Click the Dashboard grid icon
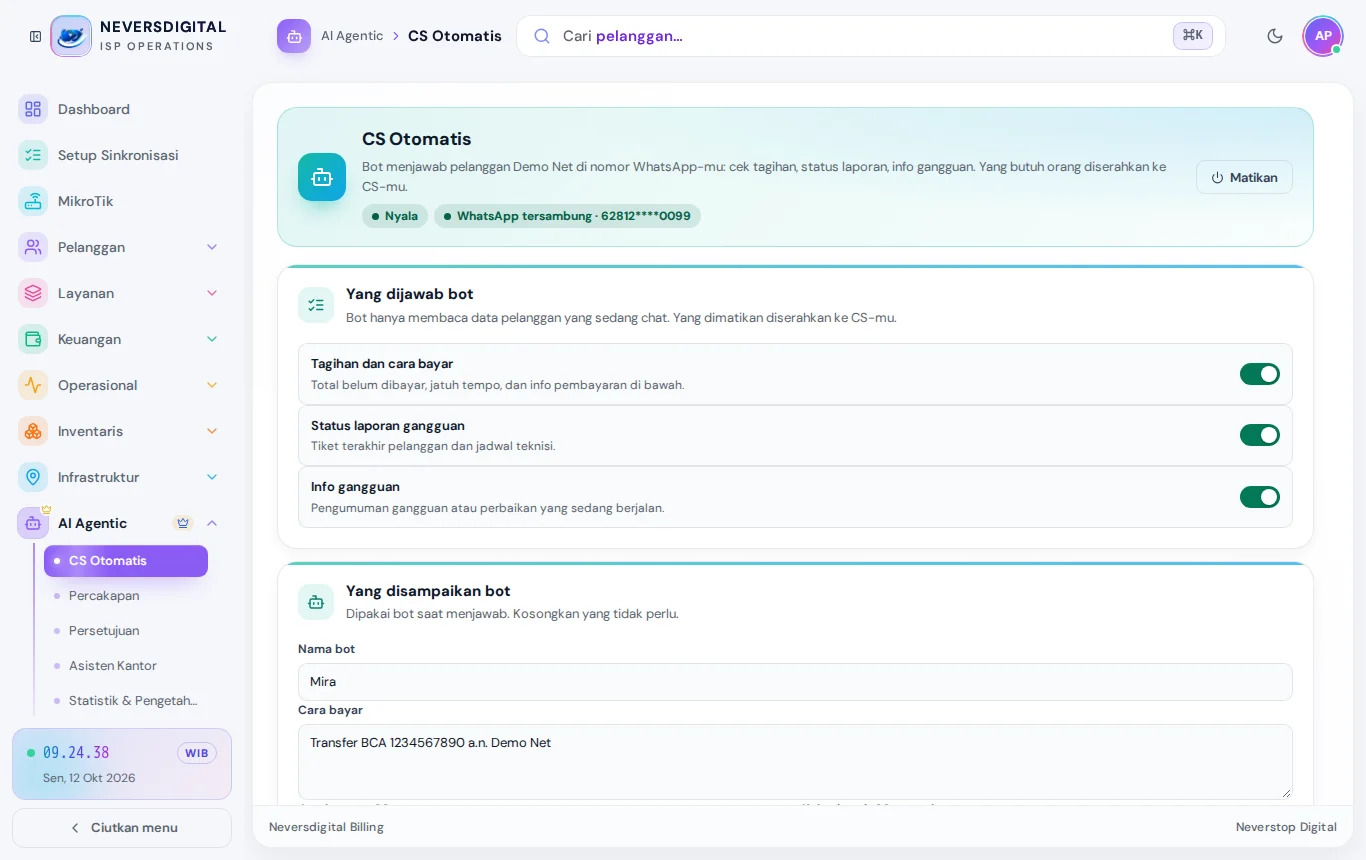Image resolution: width=1366 pixels, height=860 pixels. tap(33, 109)
